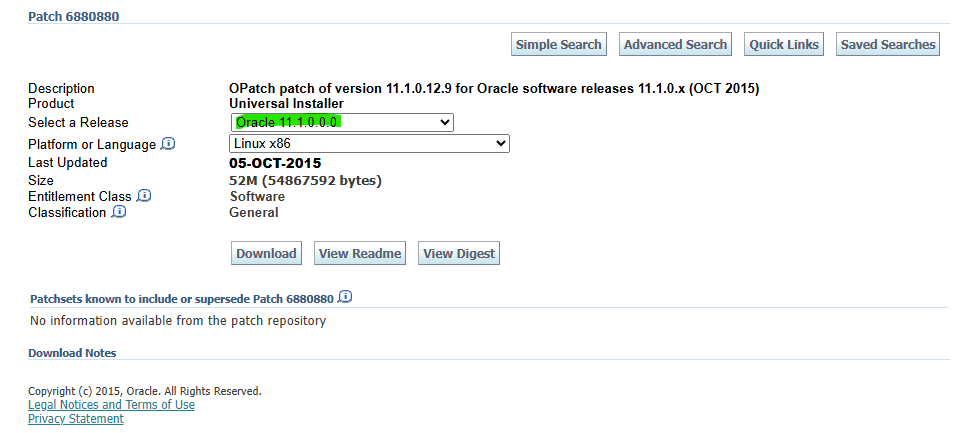This screenshot has width=970, height=433.
Task: Open Legal Notices and Terms of Use link
Action: 111,405
